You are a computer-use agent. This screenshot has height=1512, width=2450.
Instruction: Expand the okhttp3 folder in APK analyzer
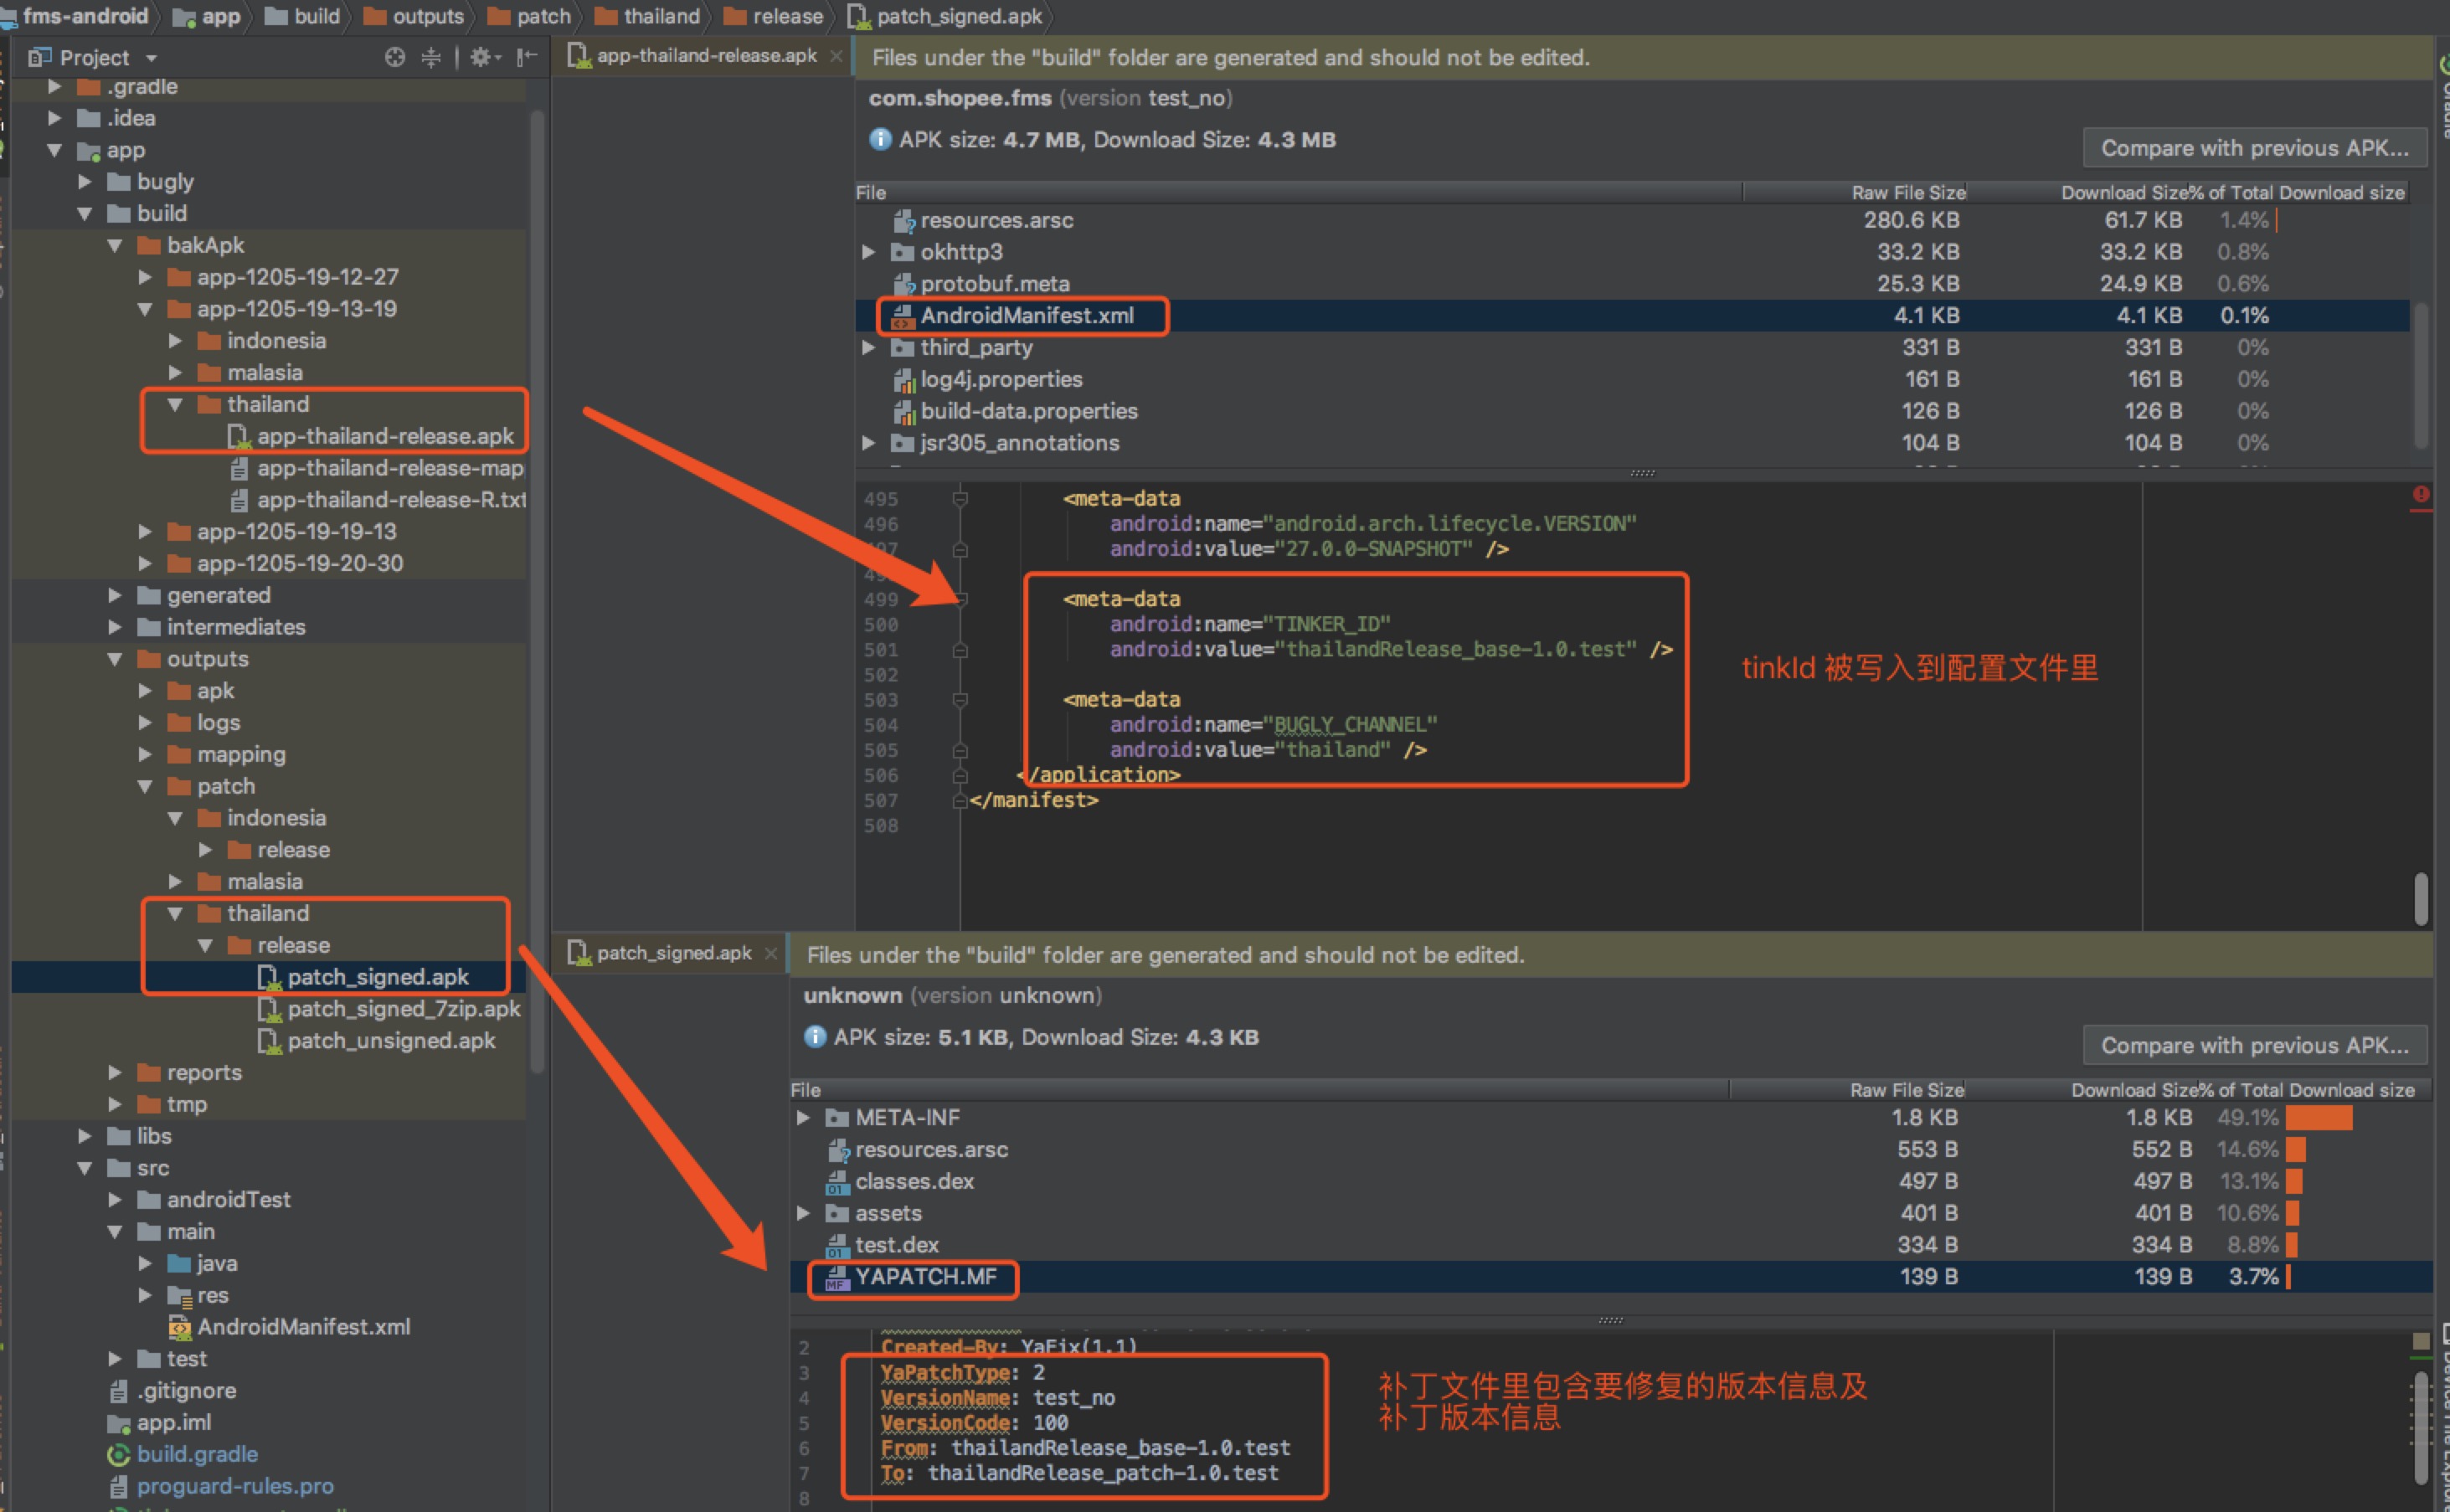click(868, 252)
